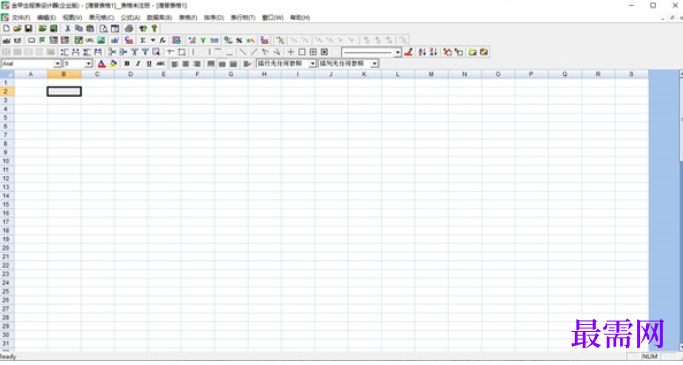Insert a sum with the Sigma icon
The height and width of the screenshot is (365, 683).
coord(142,41)
